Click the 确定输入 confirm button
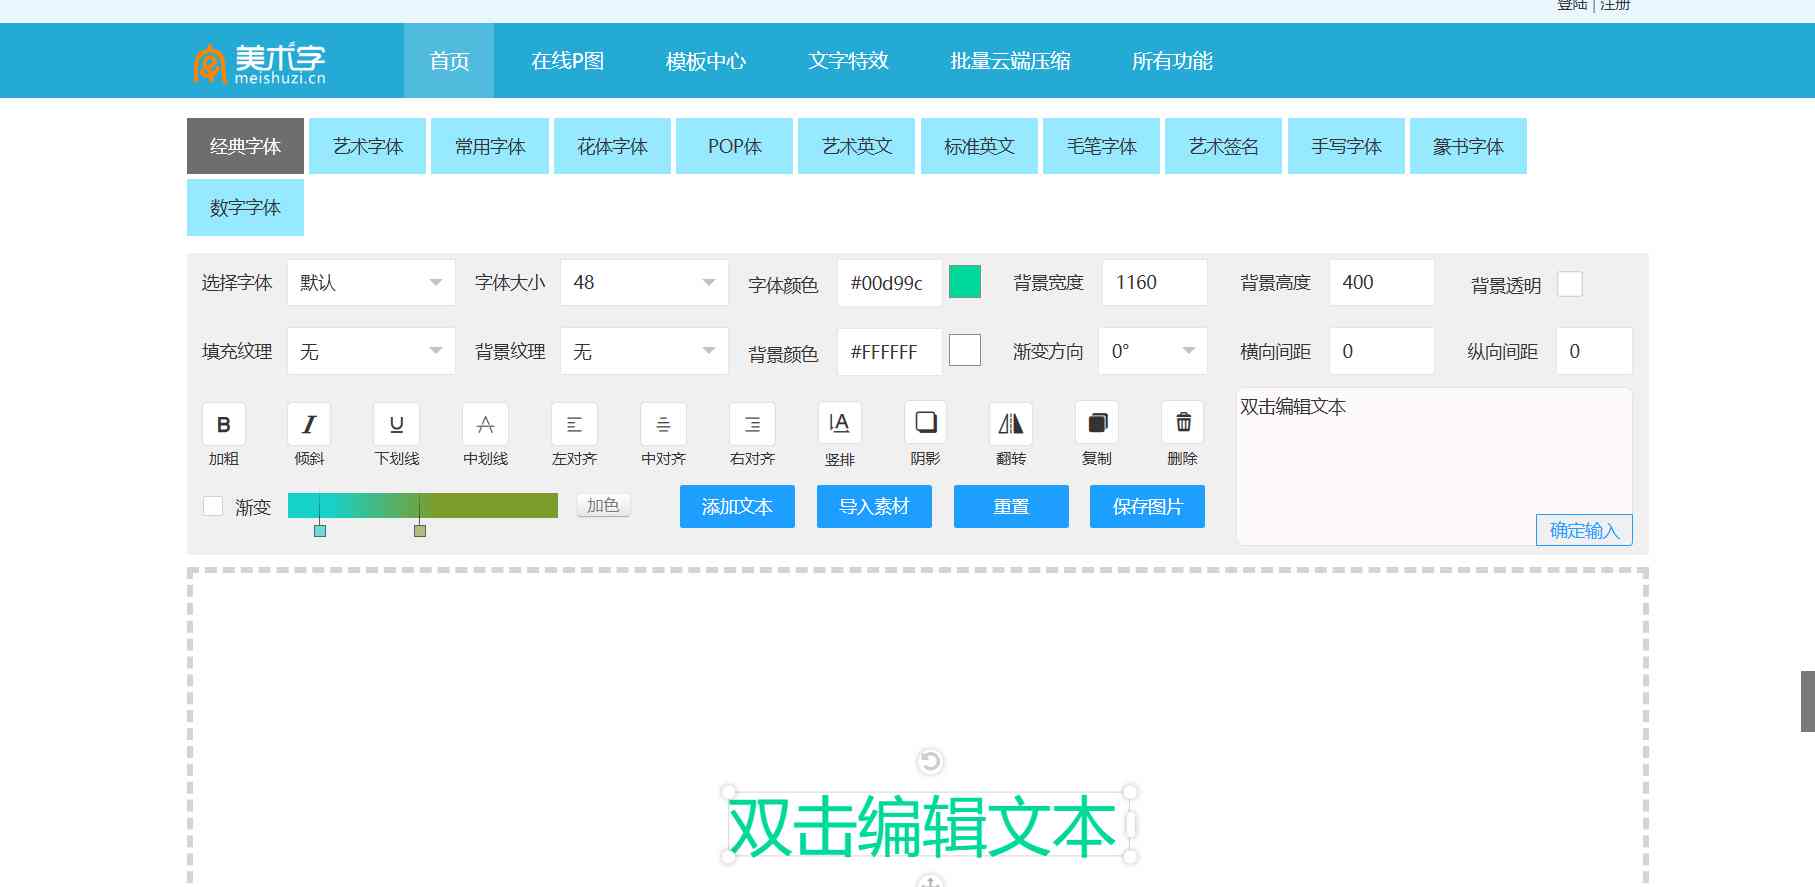Screen dimensions: 1815x887 pyautogui.click(x=1584, y=530)
